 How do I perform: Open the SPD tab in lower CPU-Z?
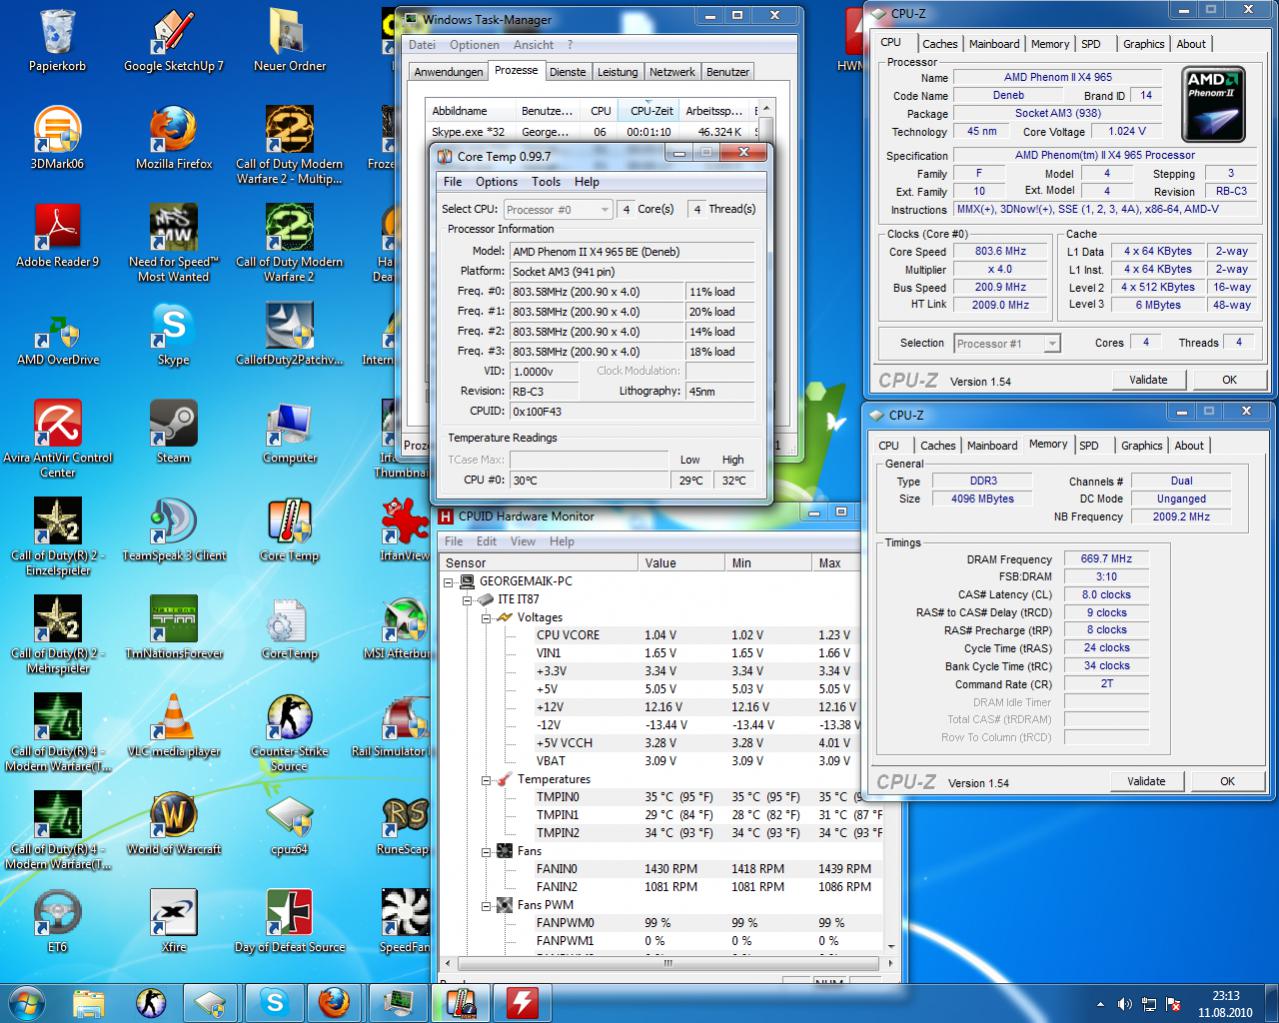coord(1089,446)
